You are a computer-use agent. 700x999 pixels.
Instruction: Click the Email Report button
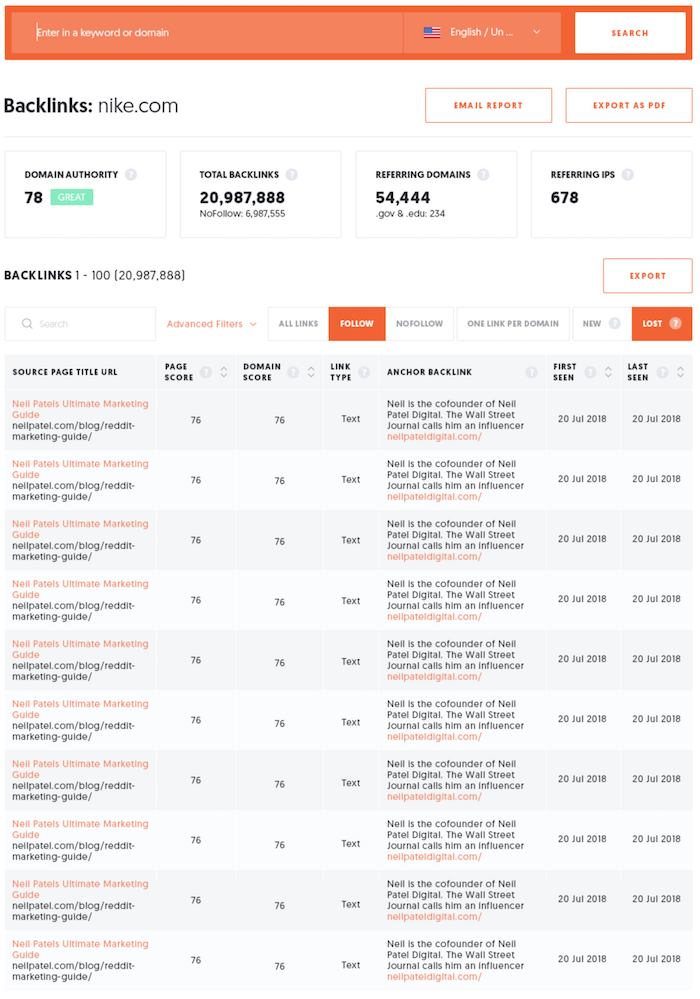coord(488,105)
